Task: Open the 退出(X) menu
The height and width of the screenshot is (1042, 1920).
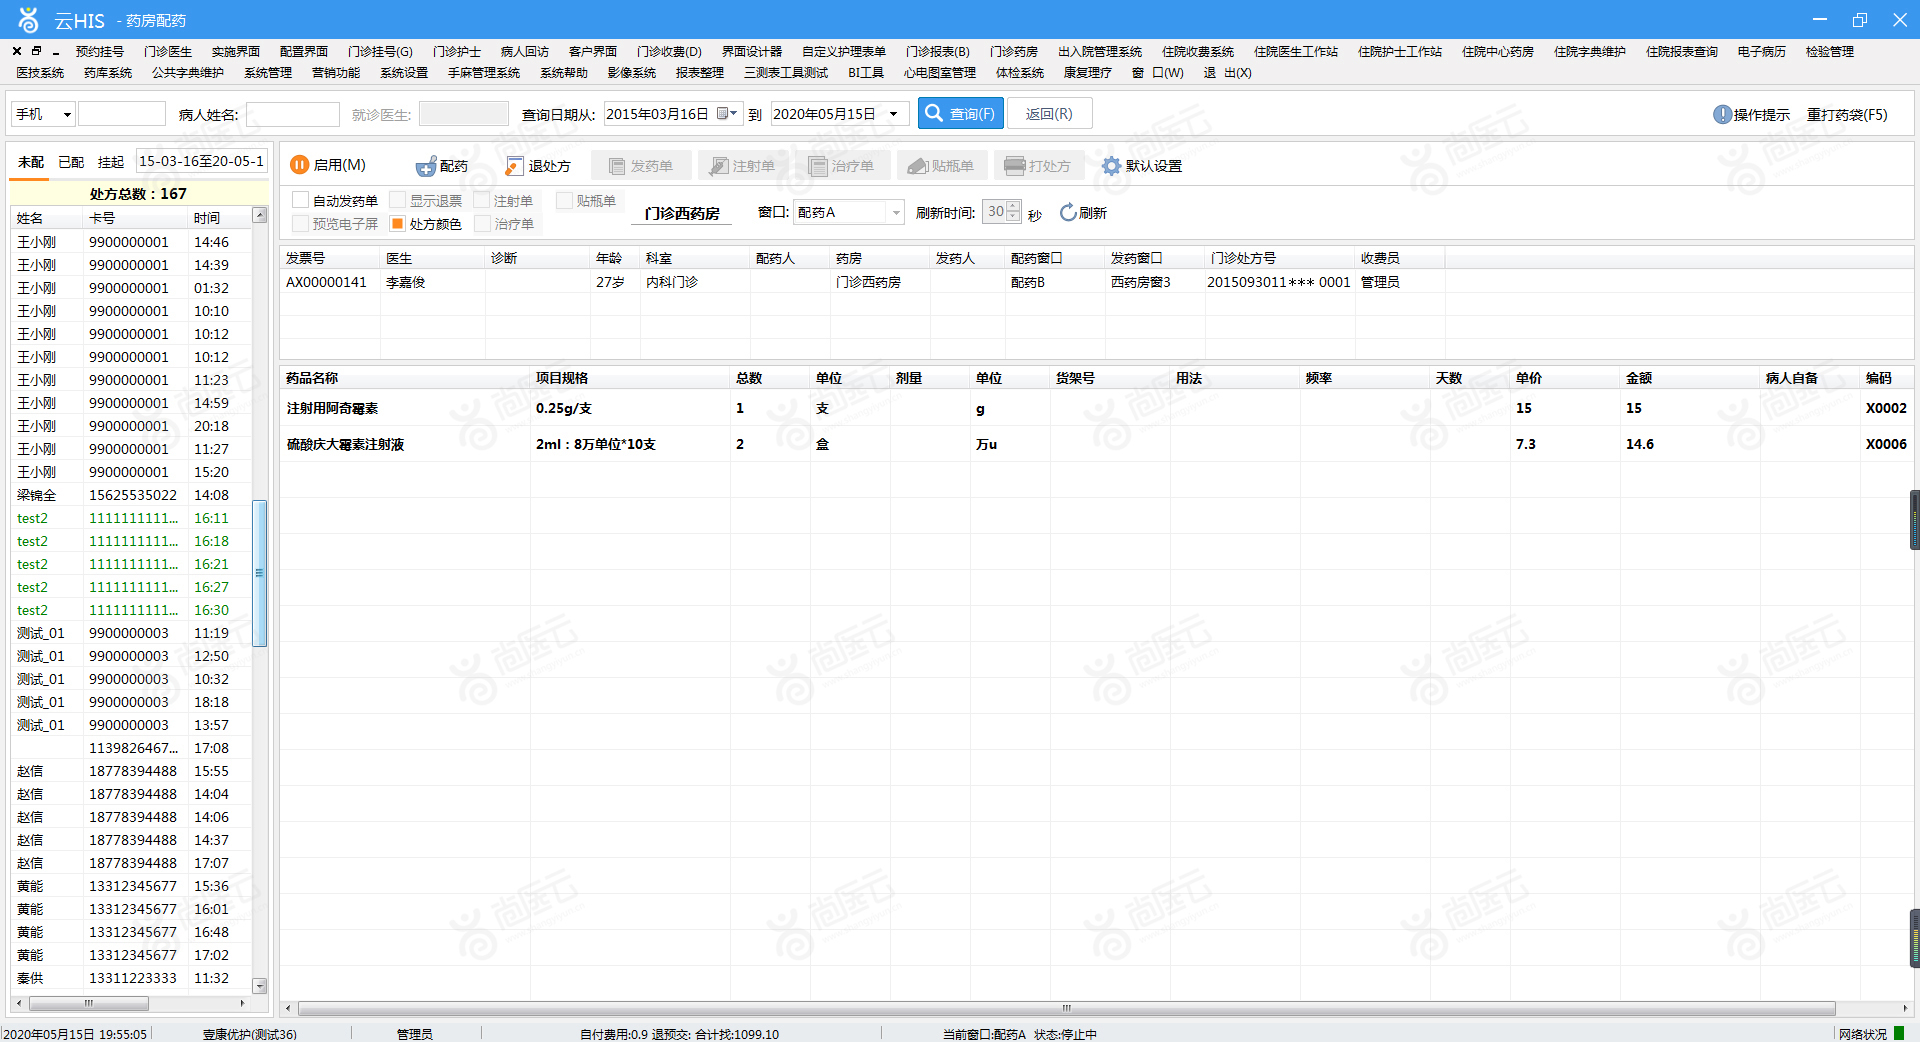Action: point(1228,72)
